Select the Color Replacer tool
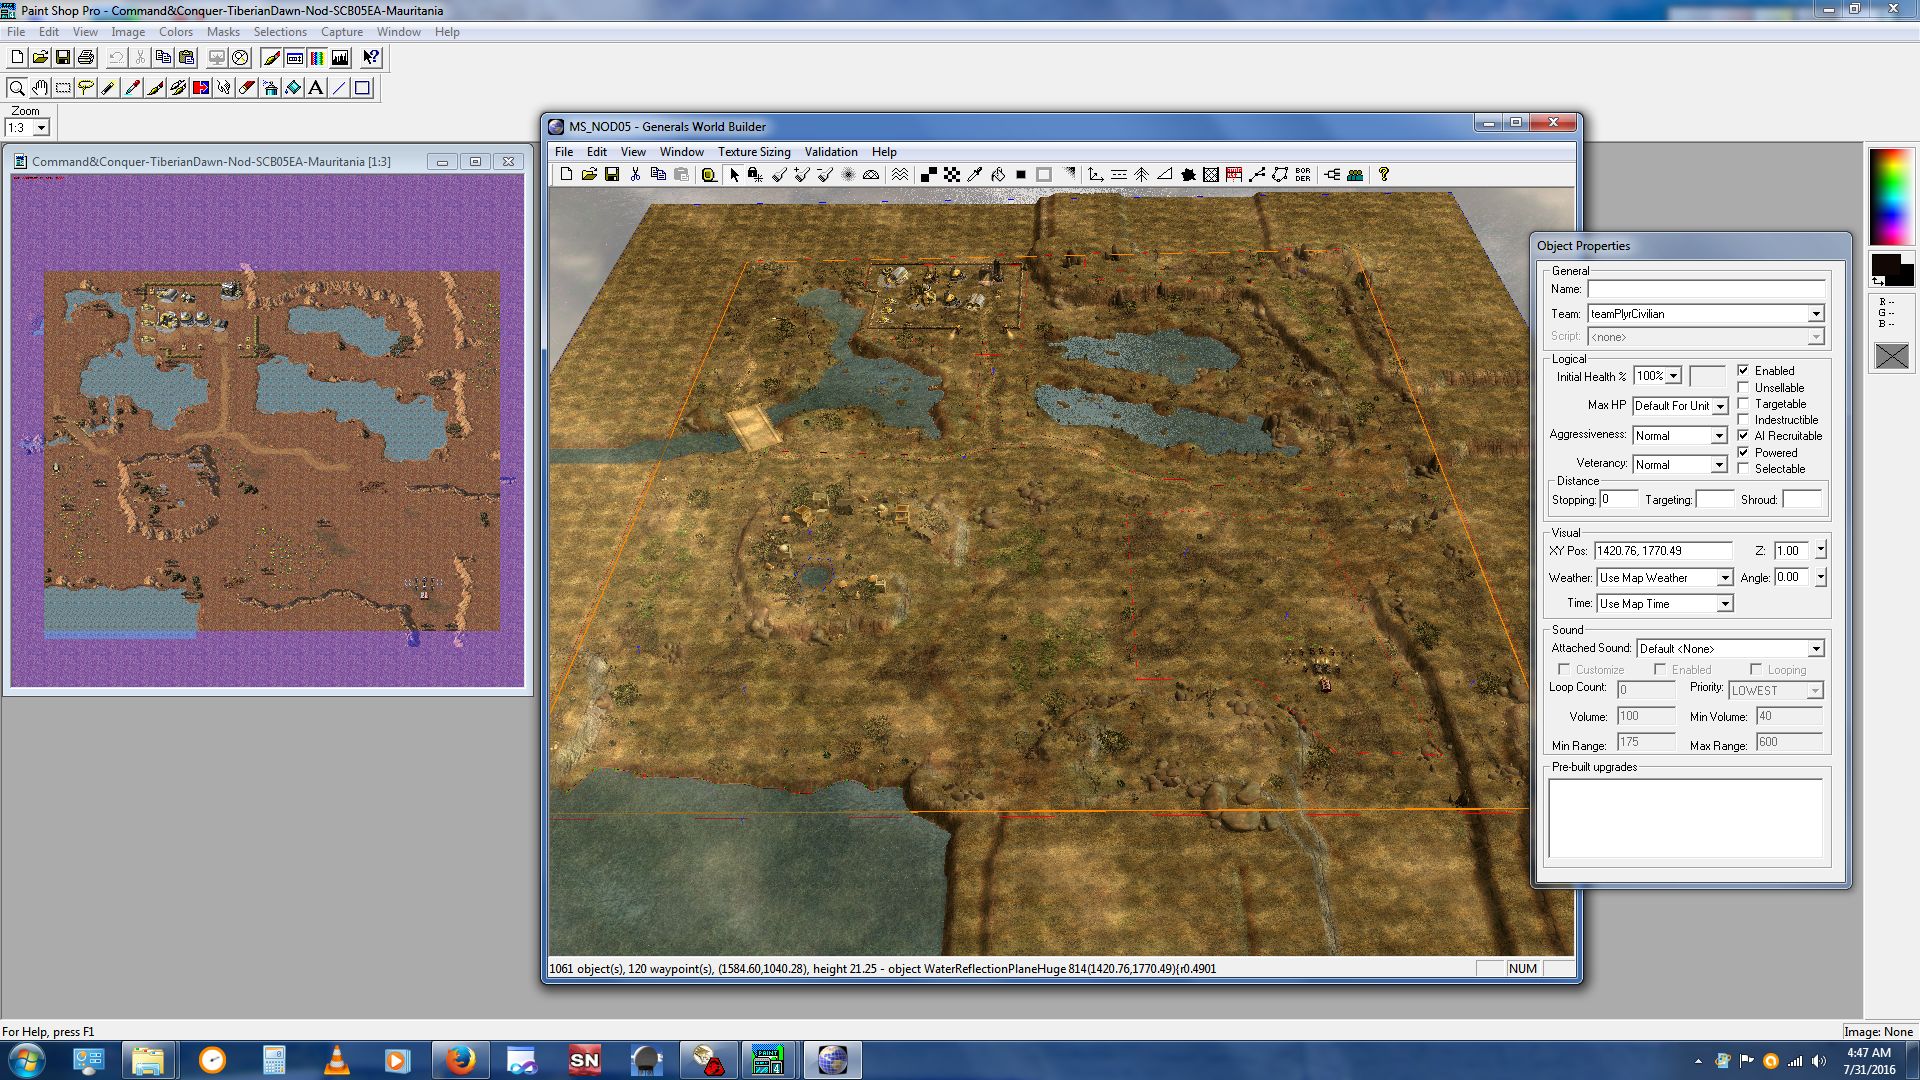The width and height of the screenshot is (1920, 1080). (201, 88)
